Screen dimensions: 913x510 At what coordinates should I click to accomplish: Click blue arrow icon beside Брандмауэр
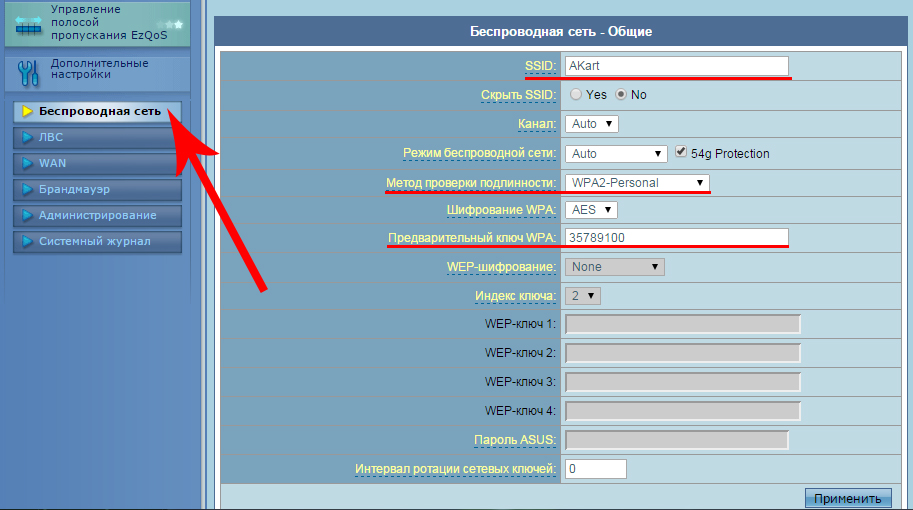pyautogui.click(x=27, y=189)
